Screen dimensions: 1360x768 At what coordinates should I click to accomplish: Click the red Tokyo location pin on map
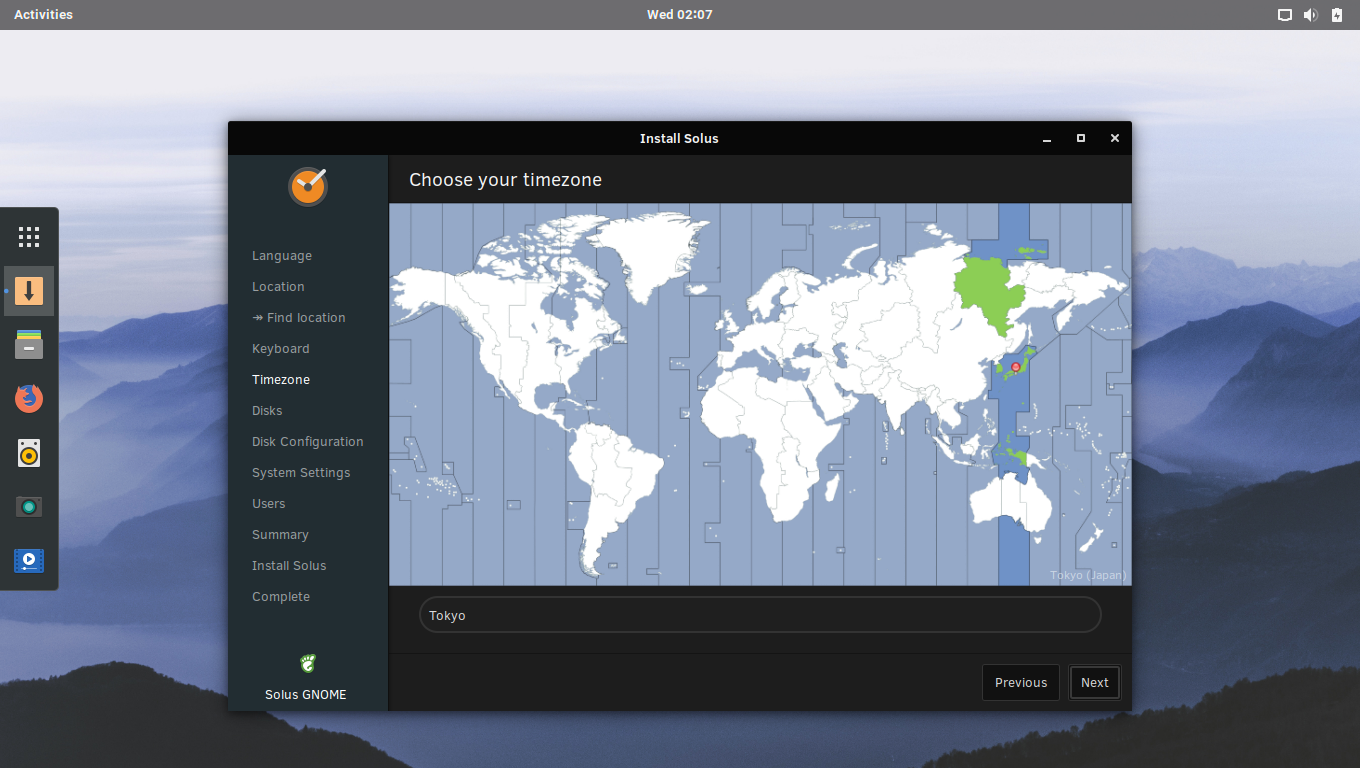[x=1016, y=367]
